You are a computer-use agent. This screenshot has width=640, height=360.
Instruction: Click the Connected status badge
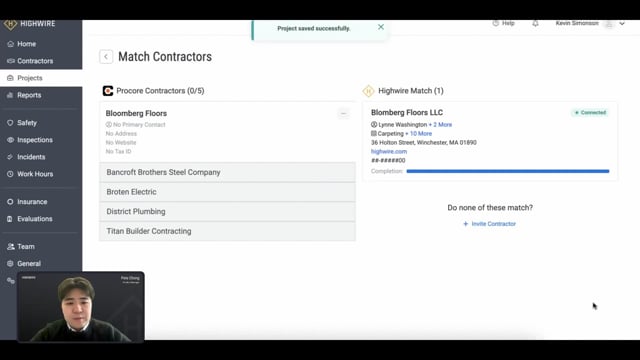pos(590,113)
